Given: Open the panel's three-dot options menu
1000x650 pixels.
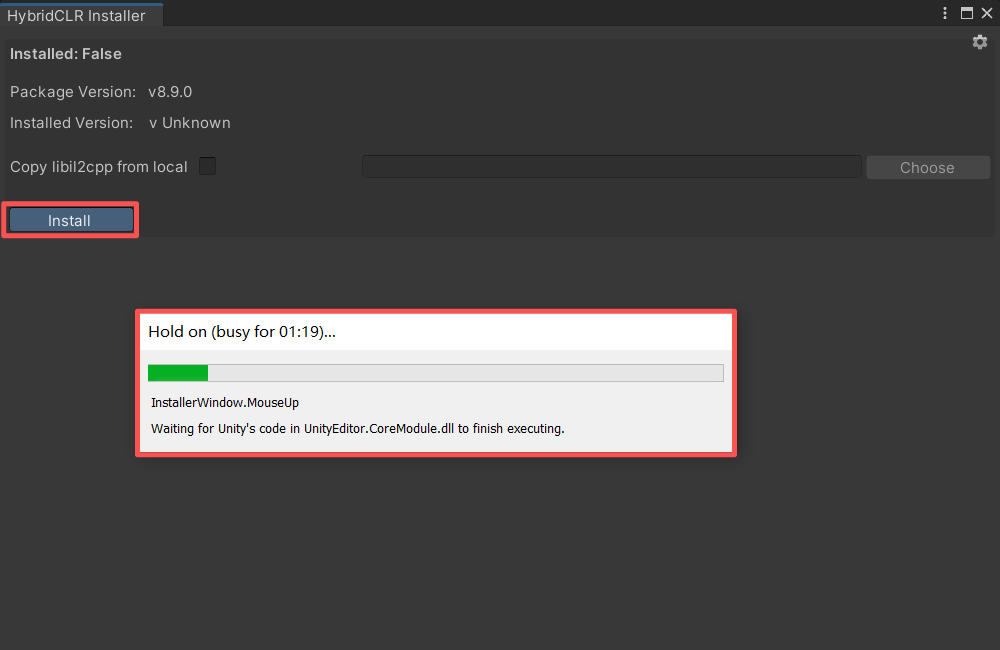Looking at the screenshot, I should pos(946,14).
